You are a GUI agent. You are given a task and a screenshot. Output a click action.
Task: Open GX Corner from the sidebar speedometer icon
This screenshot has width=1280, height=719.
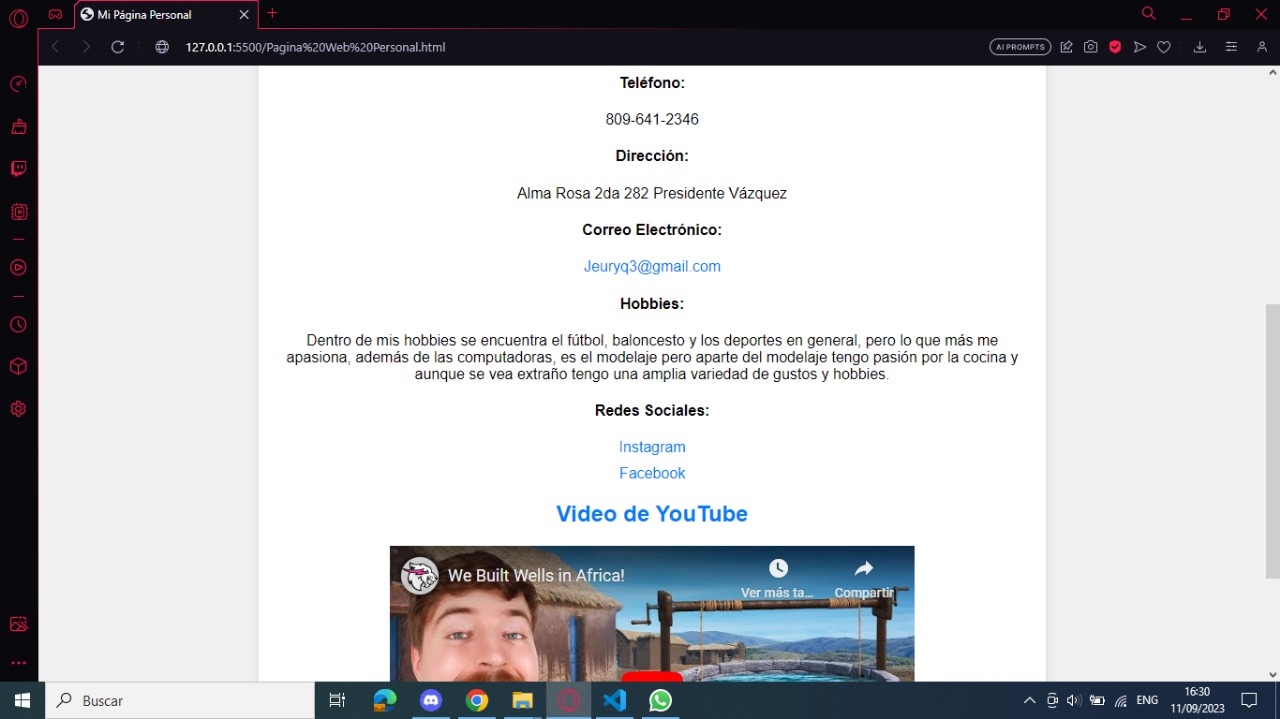click(18, 84)
